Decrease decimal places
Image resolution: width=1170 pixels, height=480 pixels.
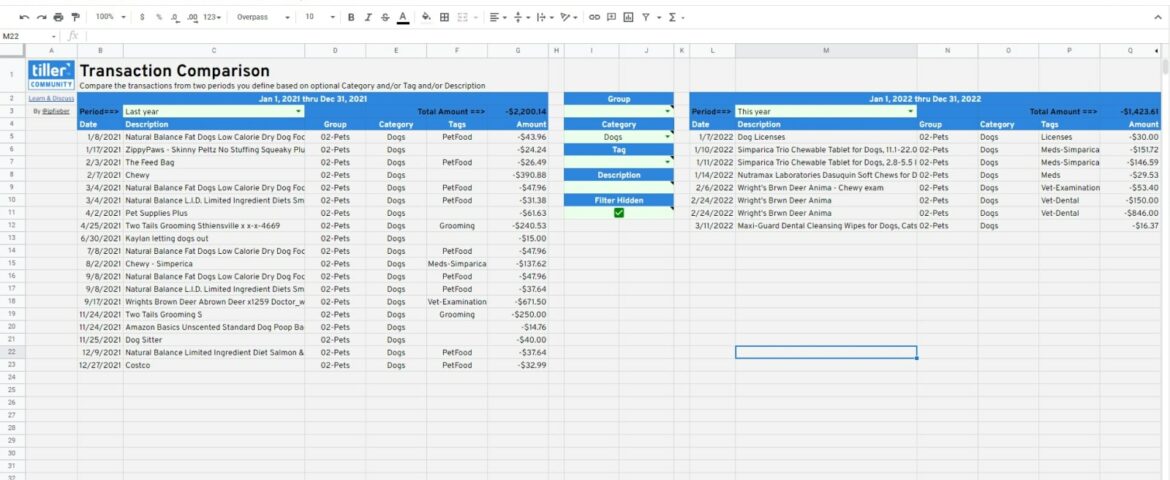(x=175, y=16)
